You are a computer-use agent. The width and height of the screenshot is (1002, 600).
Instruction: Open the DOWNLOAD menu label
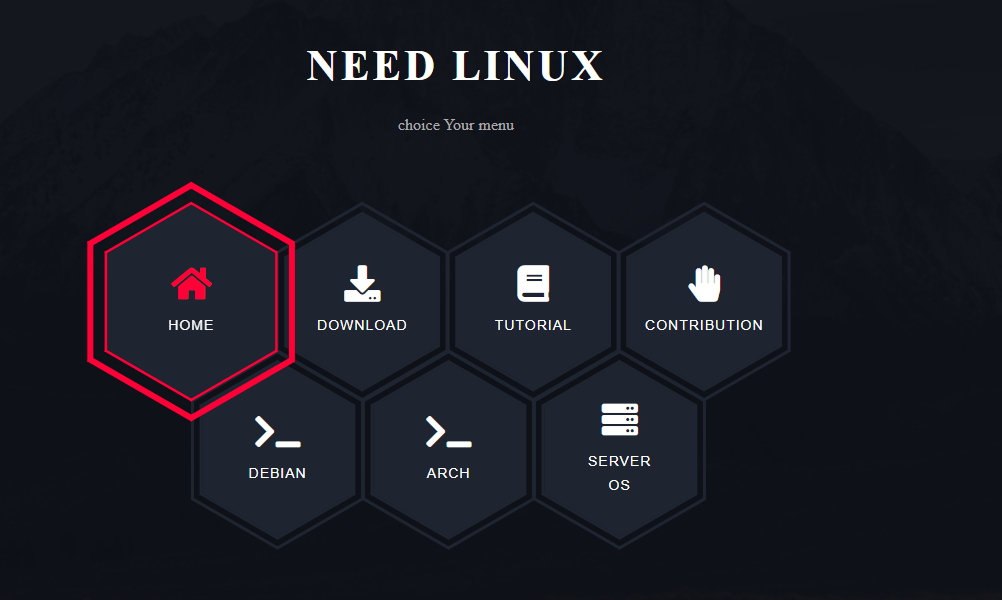click(x=362, y=325)
